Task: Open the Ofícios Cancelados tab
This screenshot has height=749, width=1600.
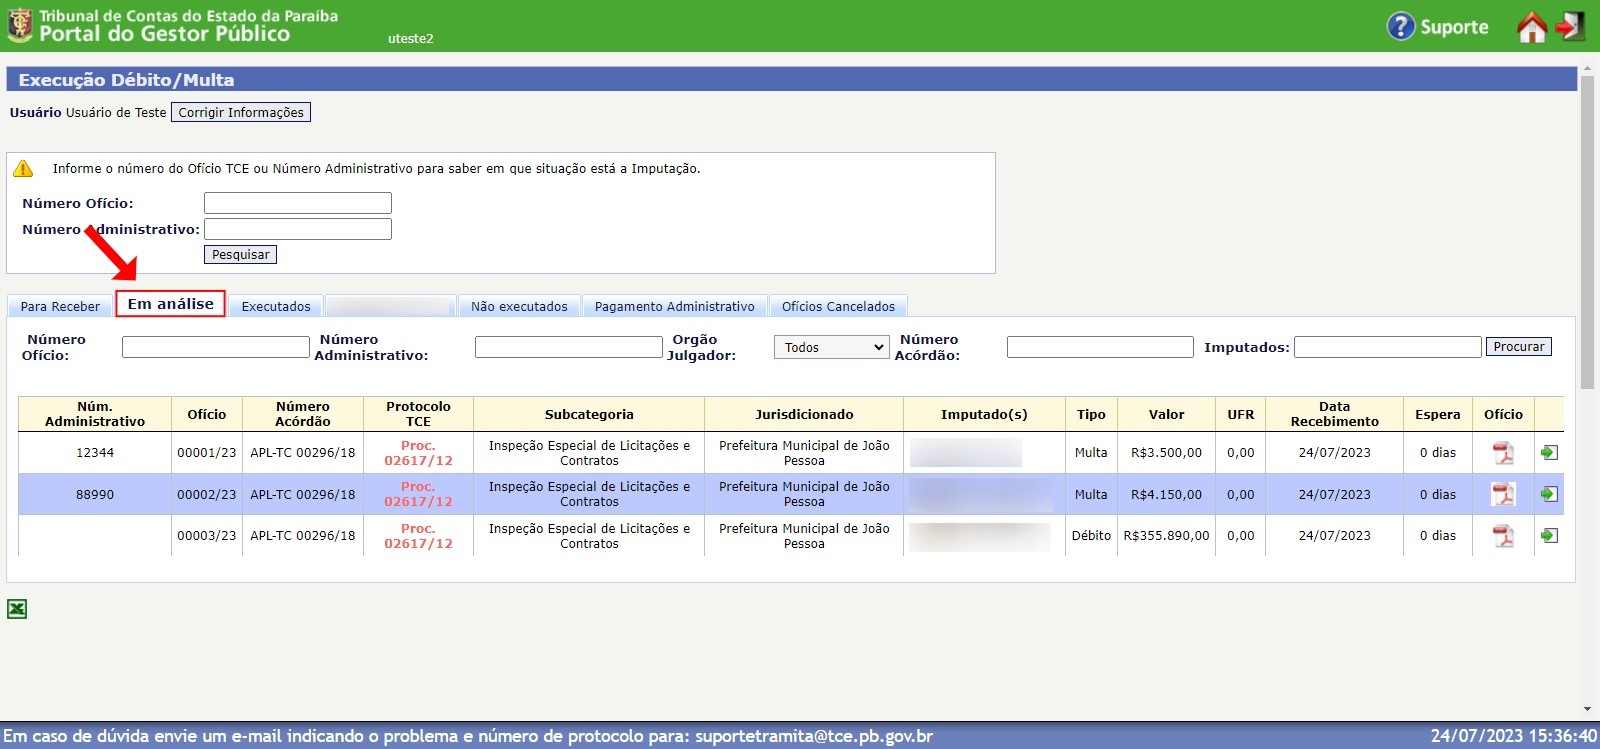Action: point(838,306)
